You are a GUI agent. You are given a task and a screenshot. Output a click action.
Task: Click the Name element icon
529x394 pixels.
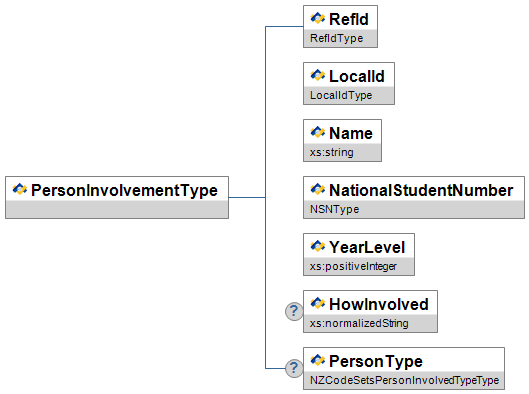[317, 132]
